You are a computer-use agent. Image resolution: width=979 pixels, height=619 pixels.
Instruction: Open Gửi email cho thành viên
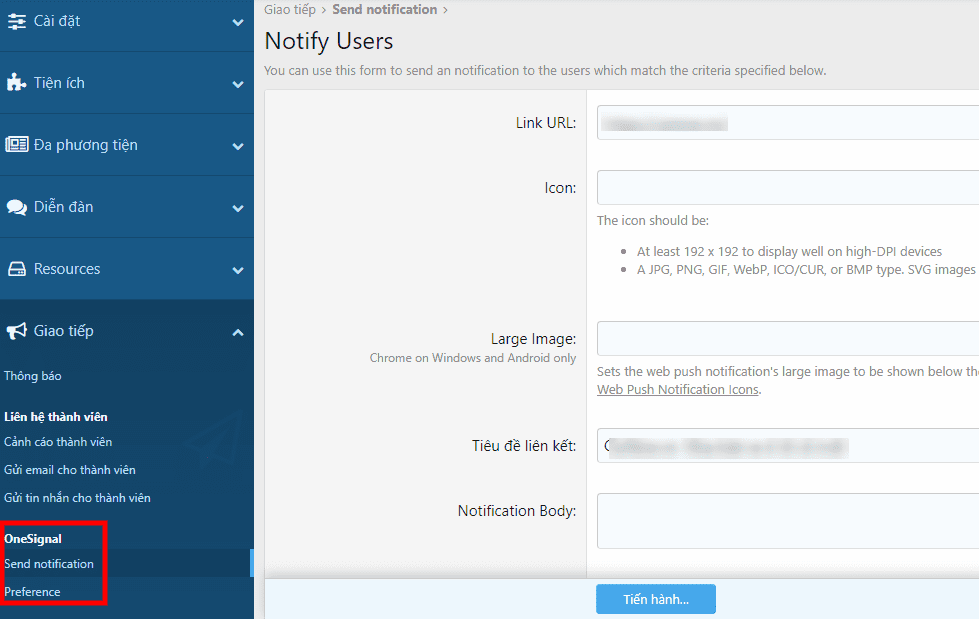click(x=70, y=470)
